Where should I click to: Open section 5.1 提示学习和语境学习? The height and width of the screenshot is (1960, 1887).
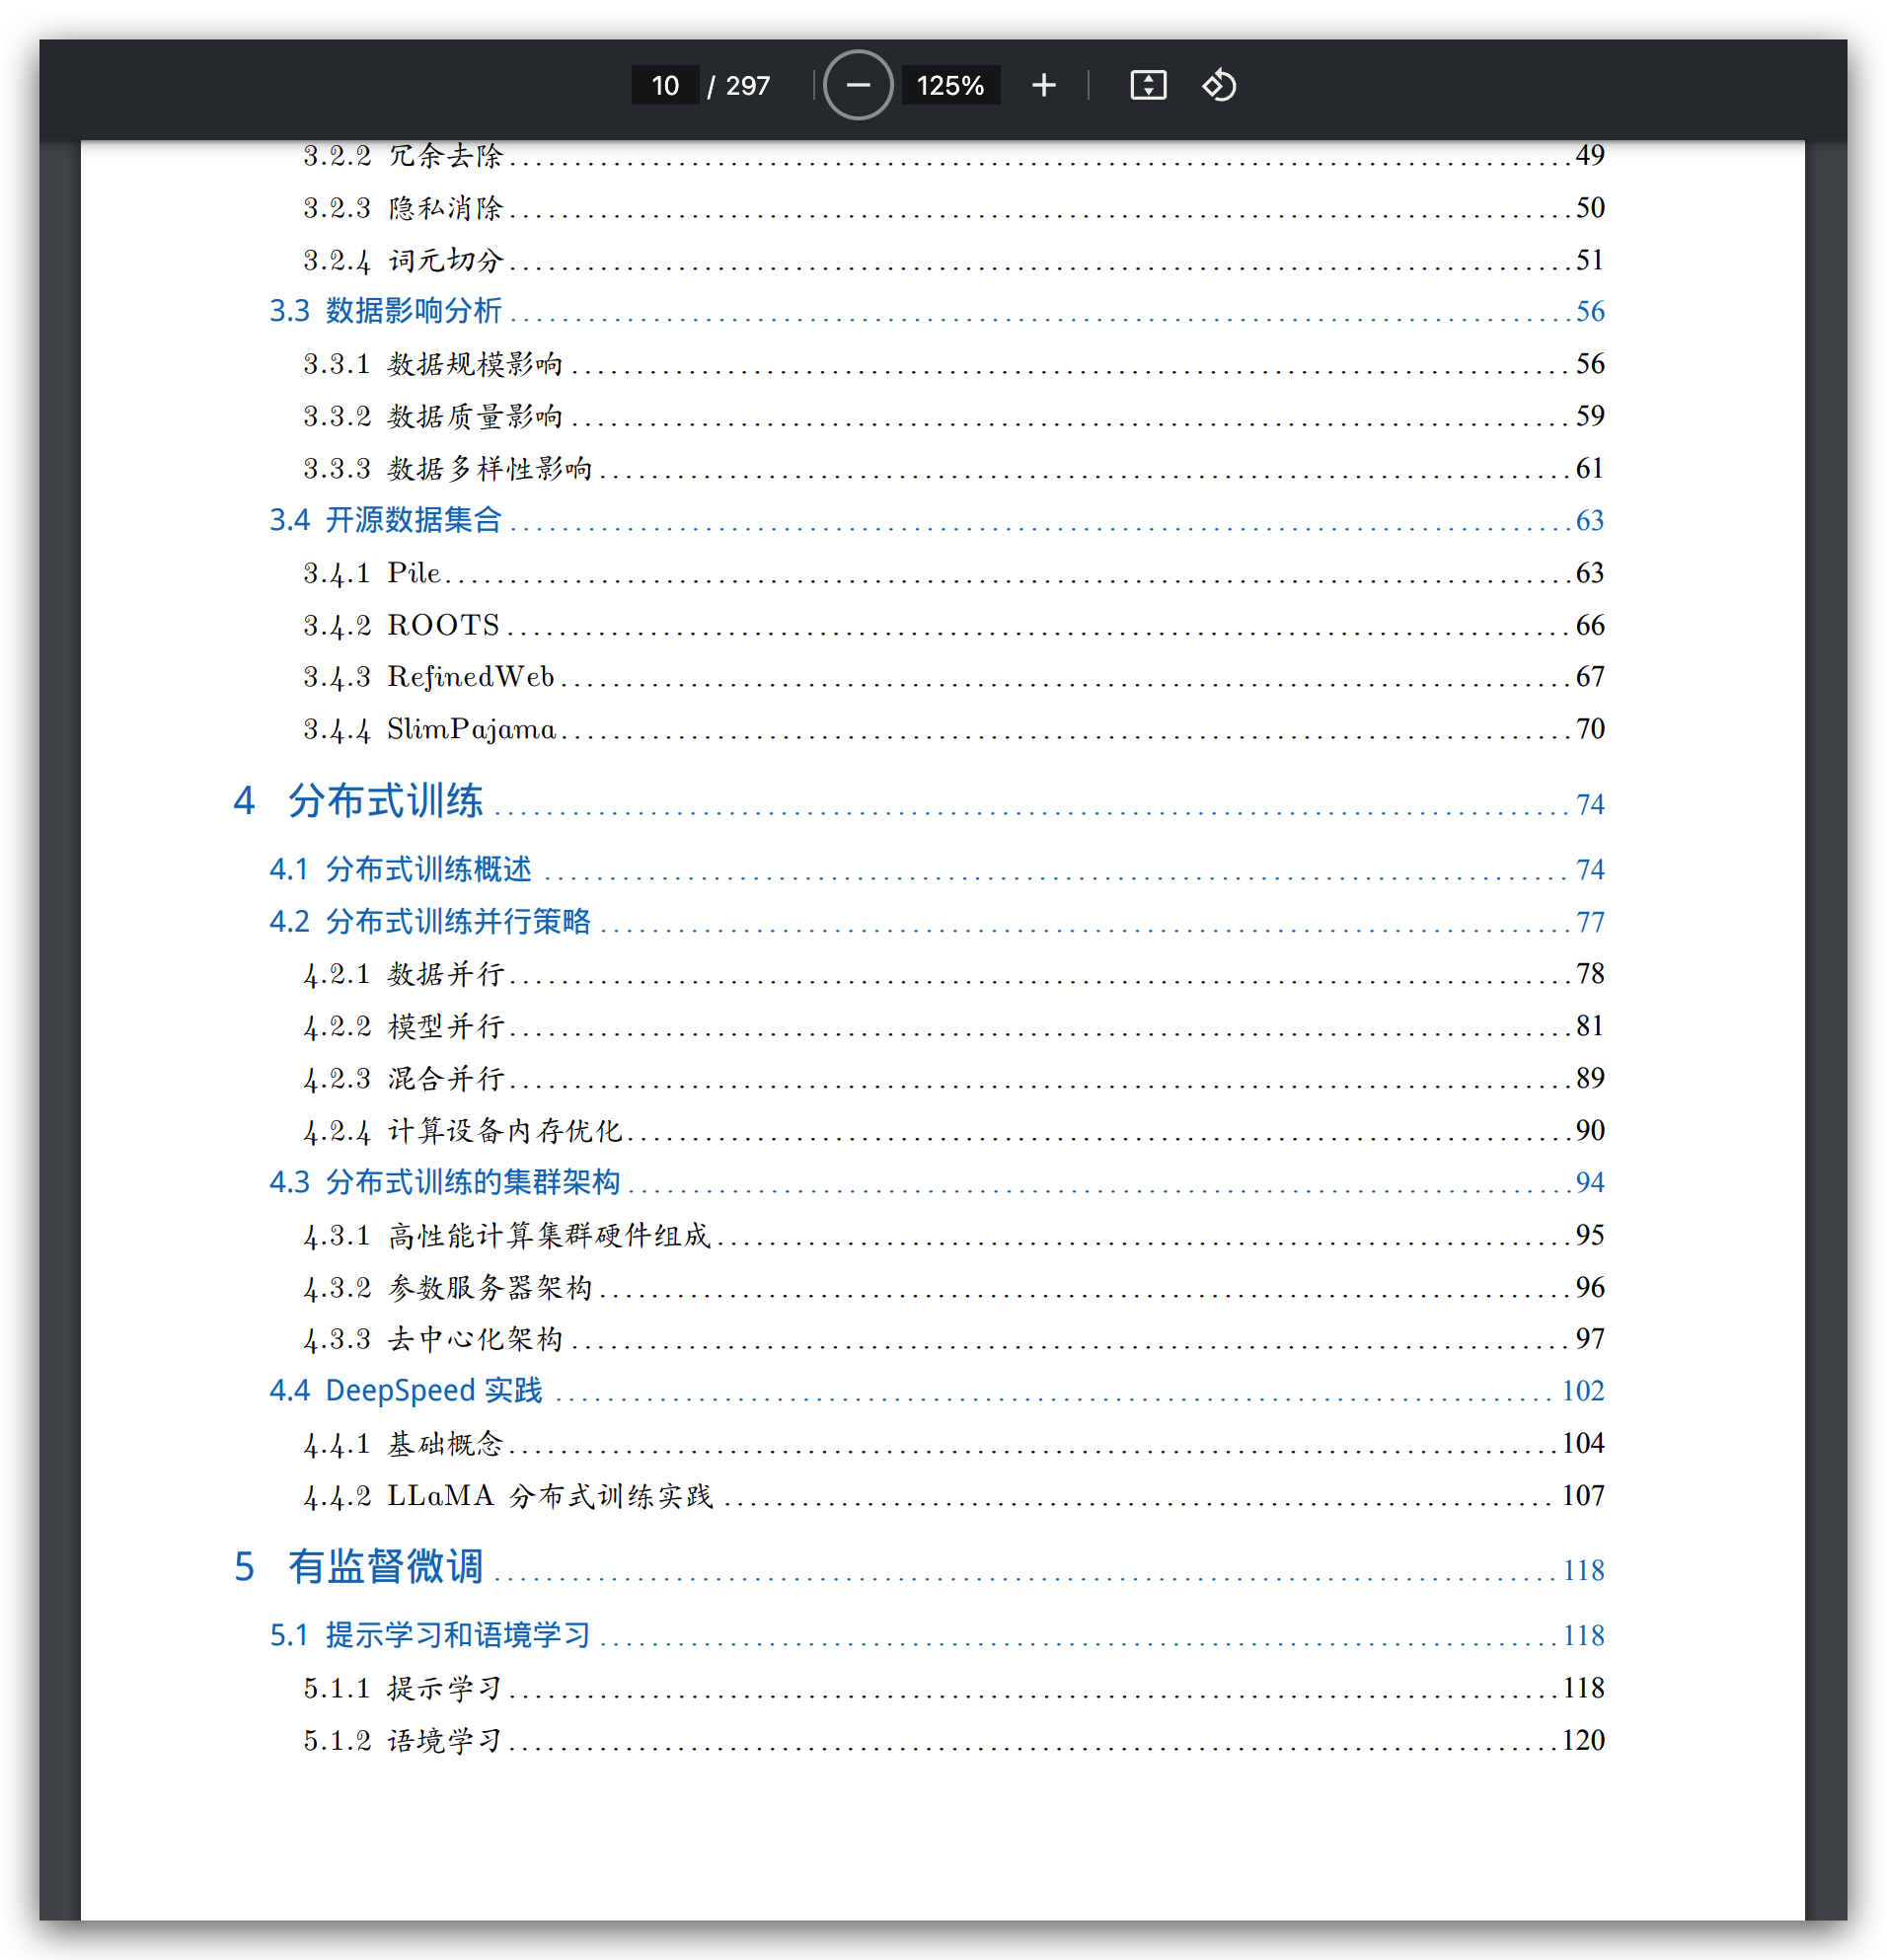[430, 1635]
